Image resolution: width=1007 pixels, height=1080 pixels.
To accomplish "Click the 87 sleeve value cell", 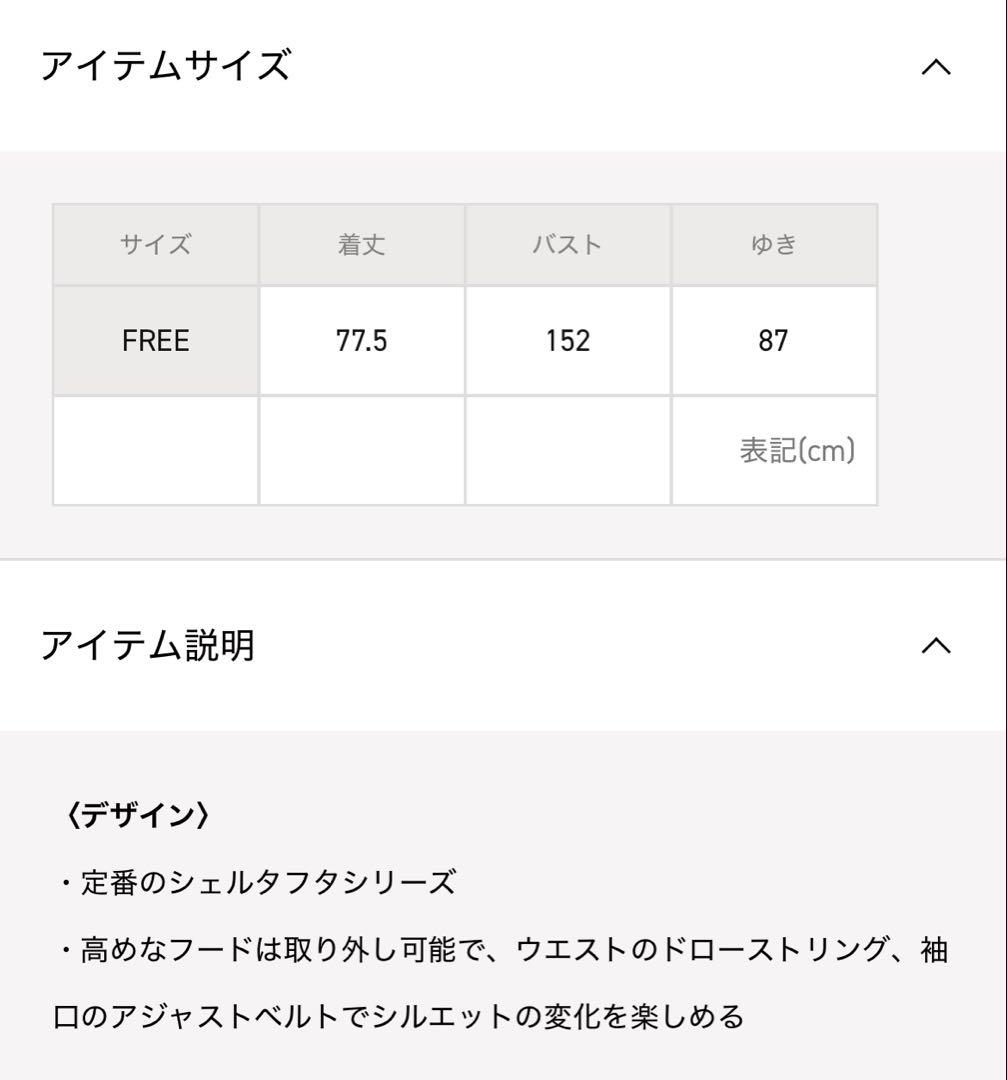I will tap(773, 341).
